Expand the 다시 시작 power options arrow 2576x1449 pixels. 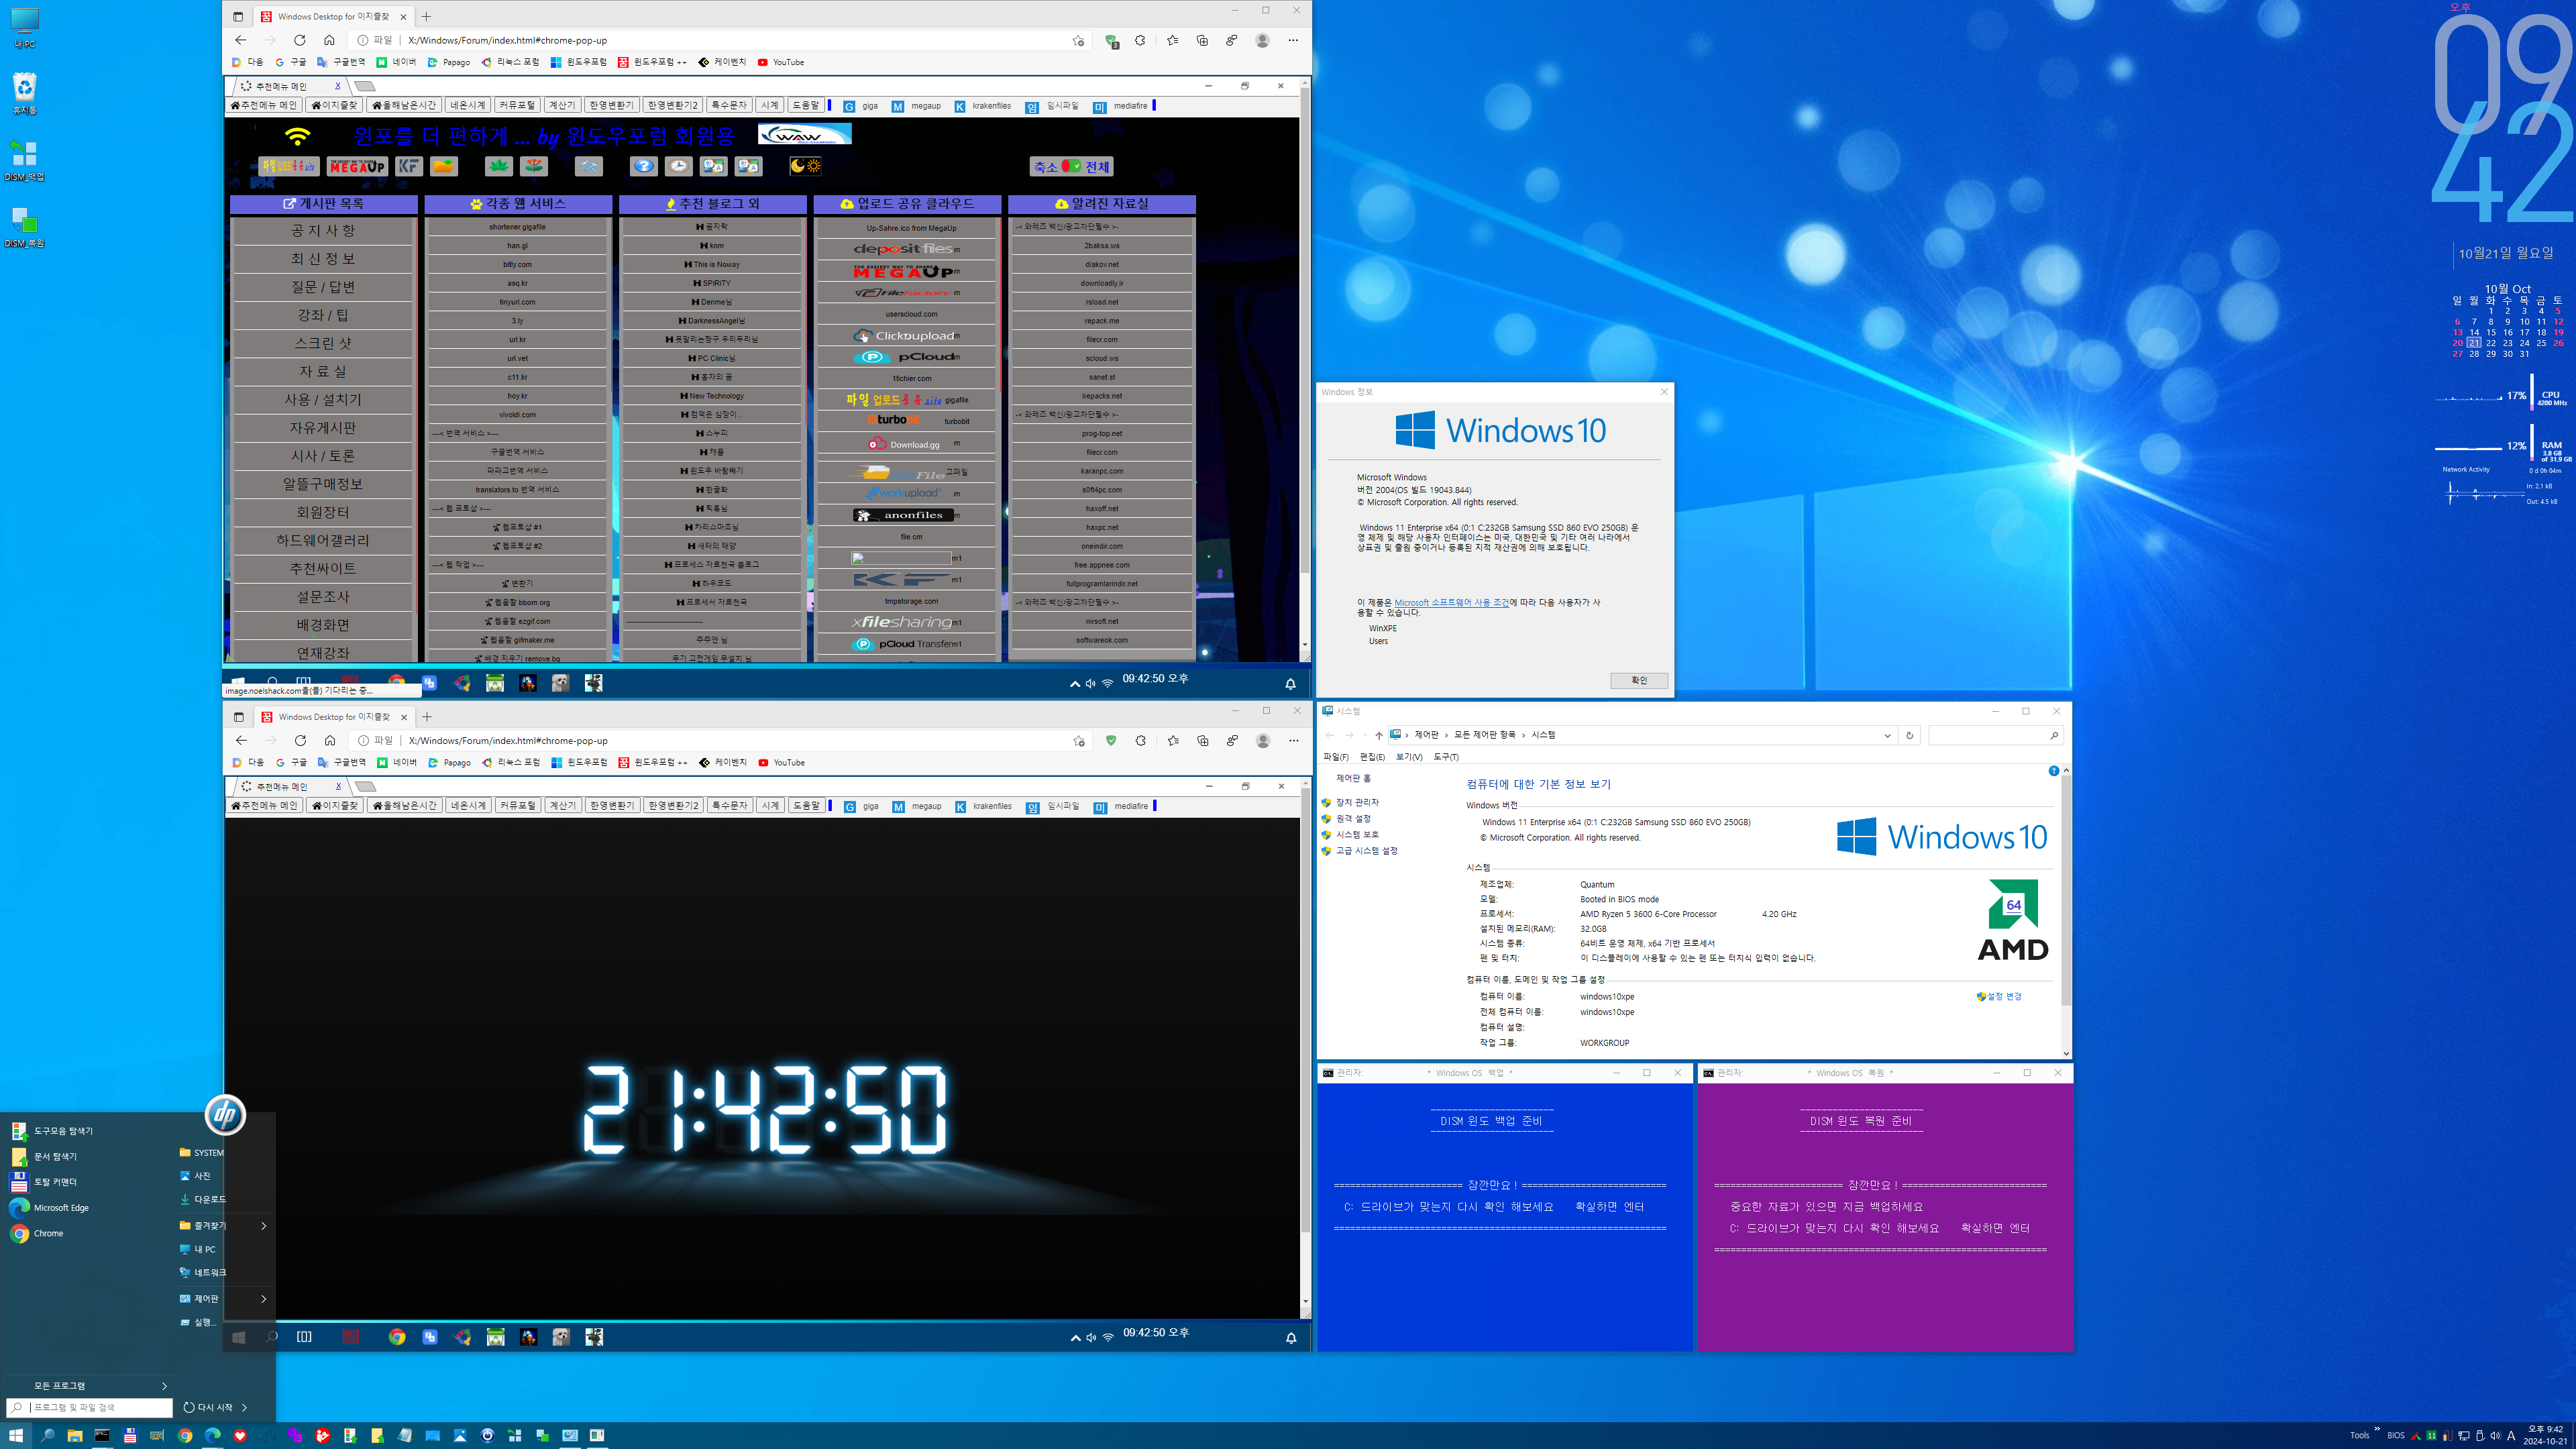244,1408
